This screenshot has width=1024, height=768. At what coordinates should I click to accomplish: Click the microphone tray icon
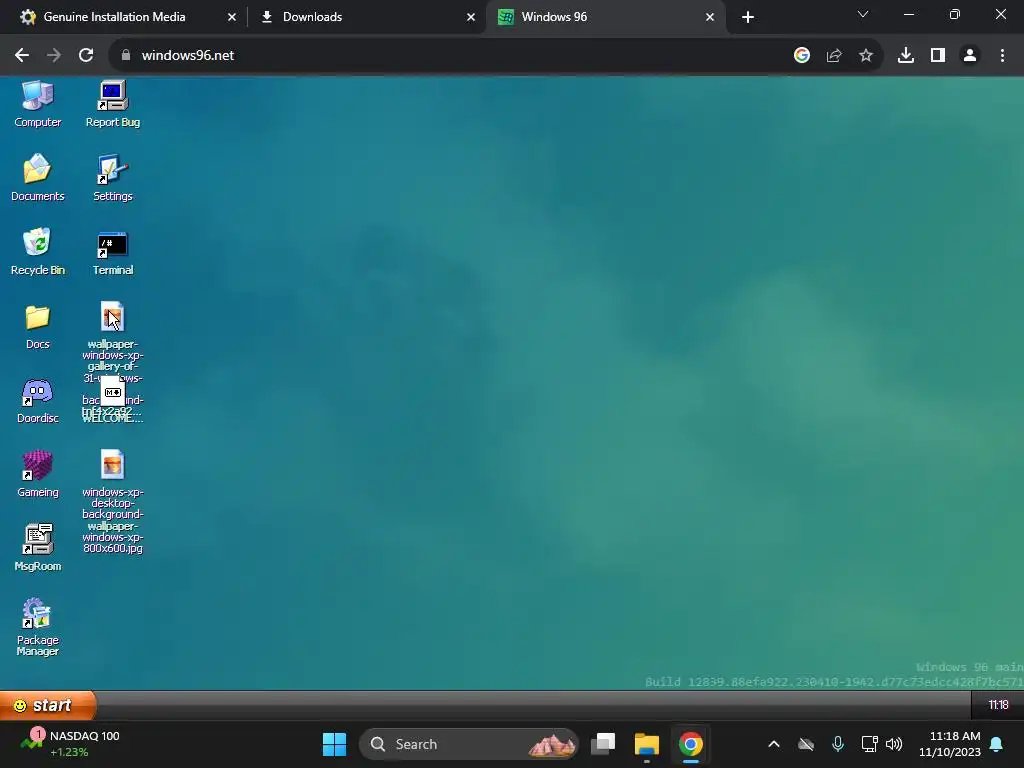[x=838, y=744]
